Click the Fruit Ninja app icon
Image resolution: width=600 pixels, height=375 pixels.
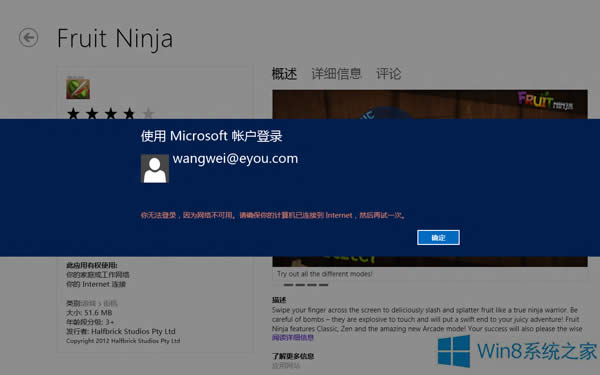78,89
